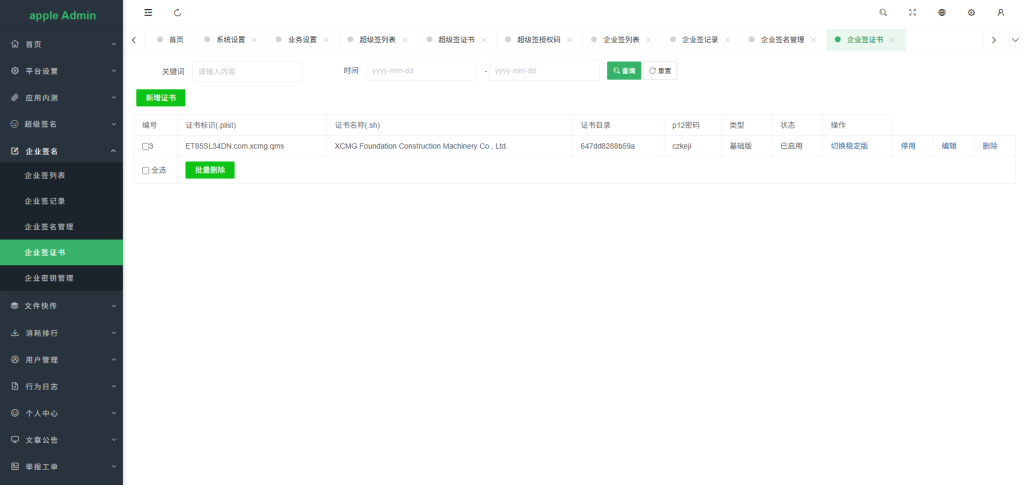The height and width of the screenshot is (485, 1024).
Task: Focus the end date input field
Action: (544, 70)
